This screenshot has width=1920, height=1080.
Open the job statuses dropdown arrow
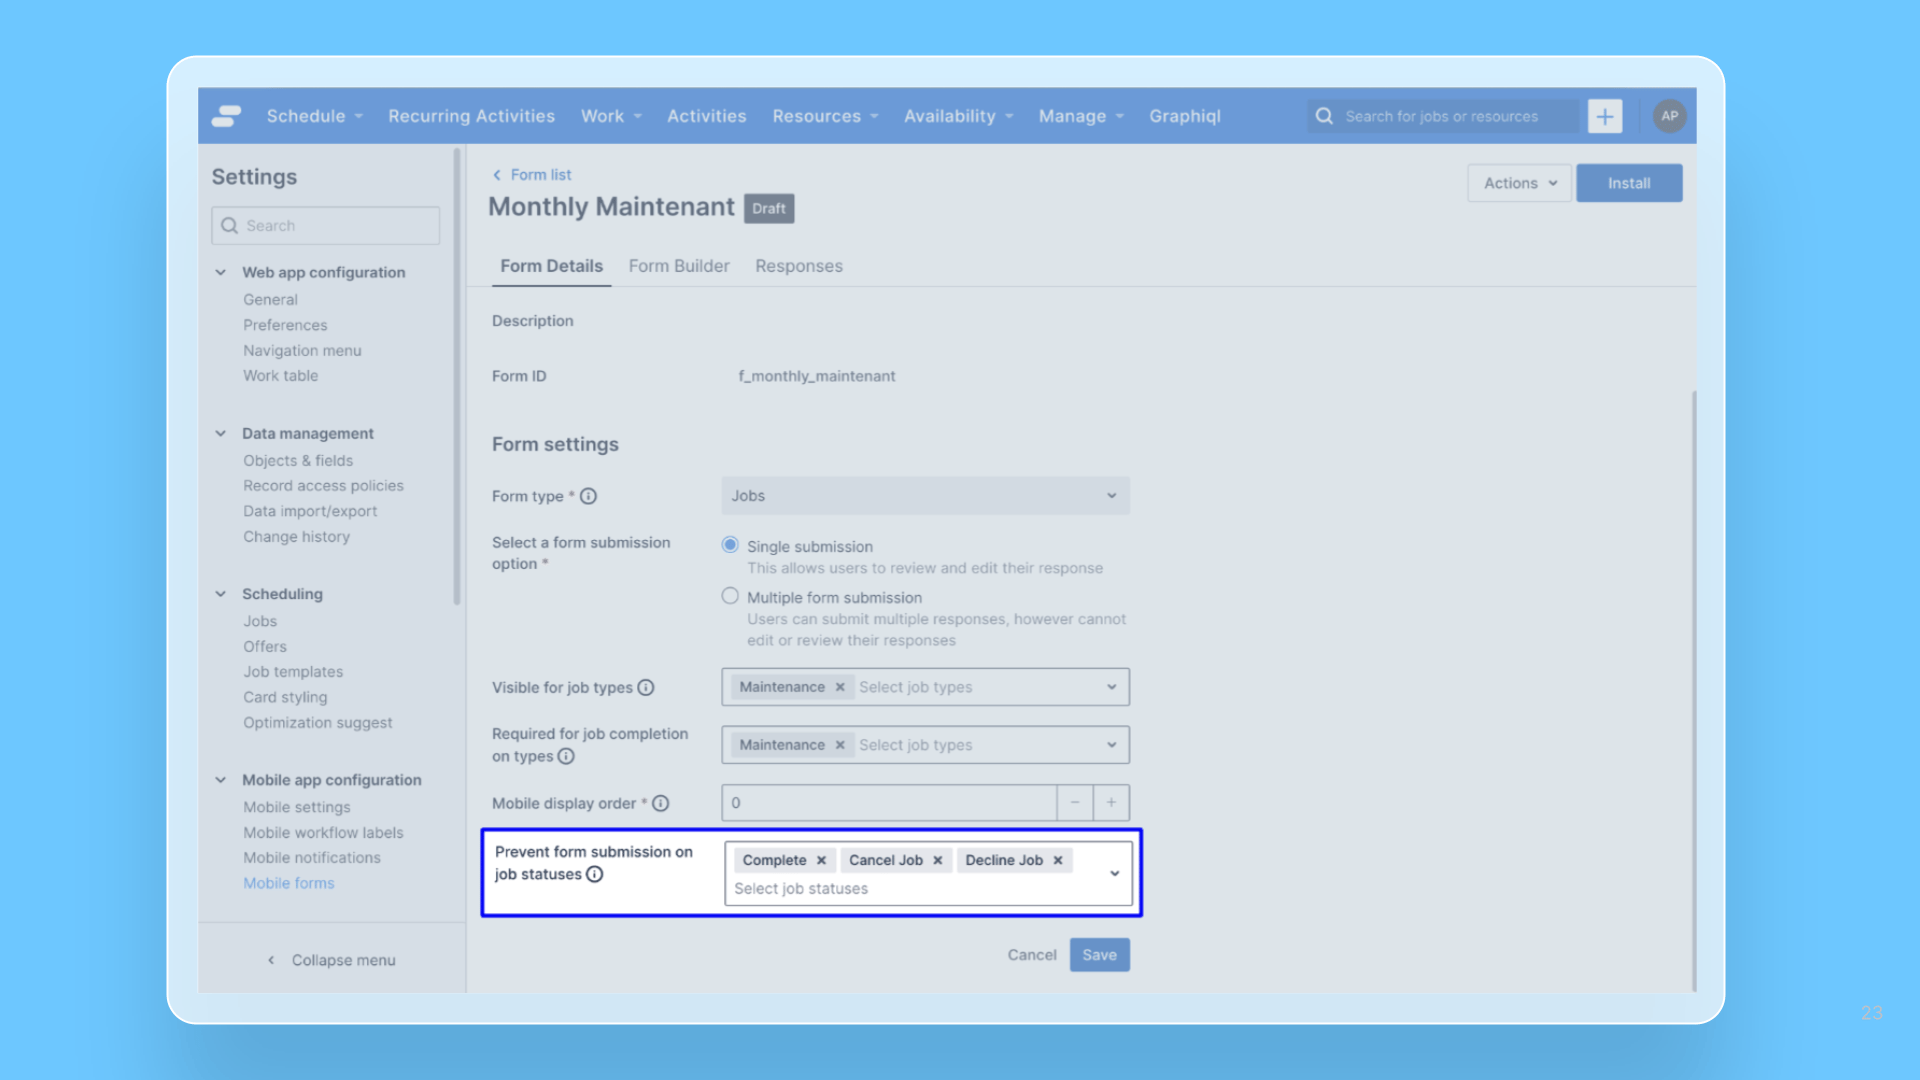point(1114,874)
